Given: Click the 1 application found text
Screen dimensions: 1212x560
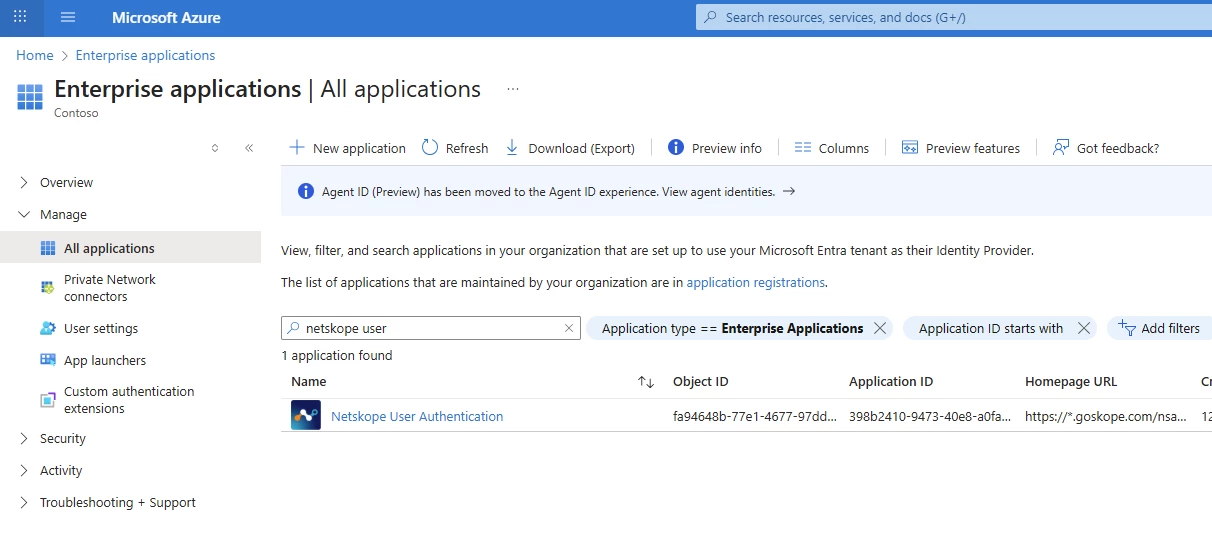Looking at the screenshot, I should pos(337,355).
